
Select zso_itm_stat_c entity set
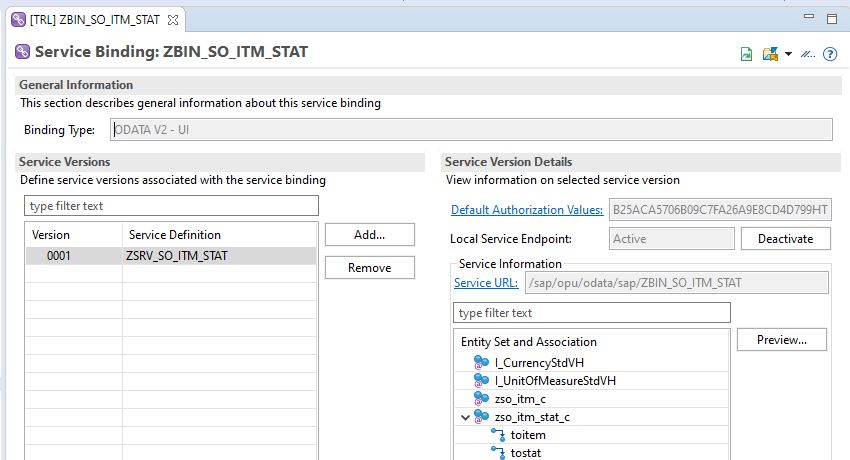532,417
